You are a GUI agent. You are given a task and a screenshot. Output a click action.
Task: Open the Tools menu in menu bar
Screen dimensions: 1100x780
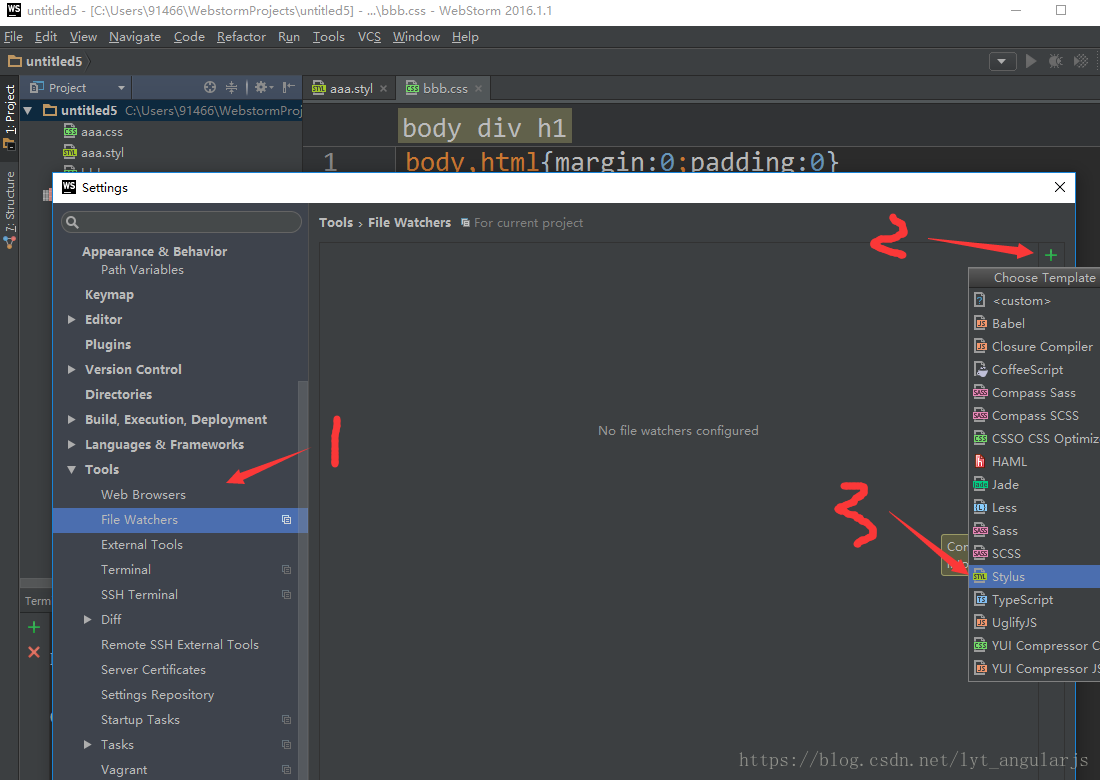(328, 36)
